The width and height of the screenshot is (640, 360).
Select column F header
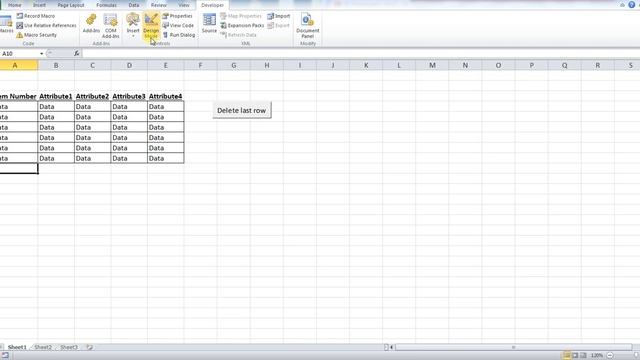point(200,65)
